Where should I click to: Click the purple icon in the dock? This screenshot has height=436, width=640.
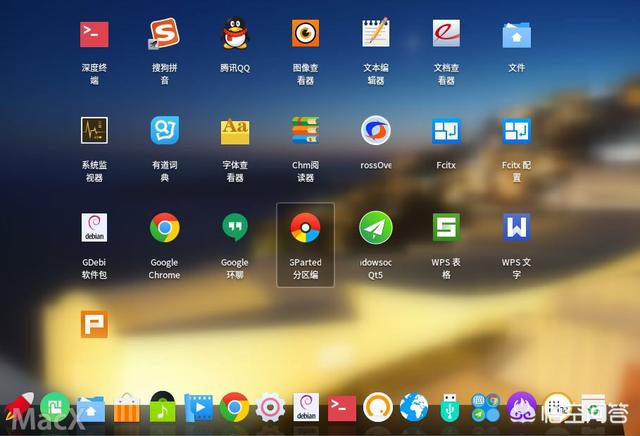point(521,407)
